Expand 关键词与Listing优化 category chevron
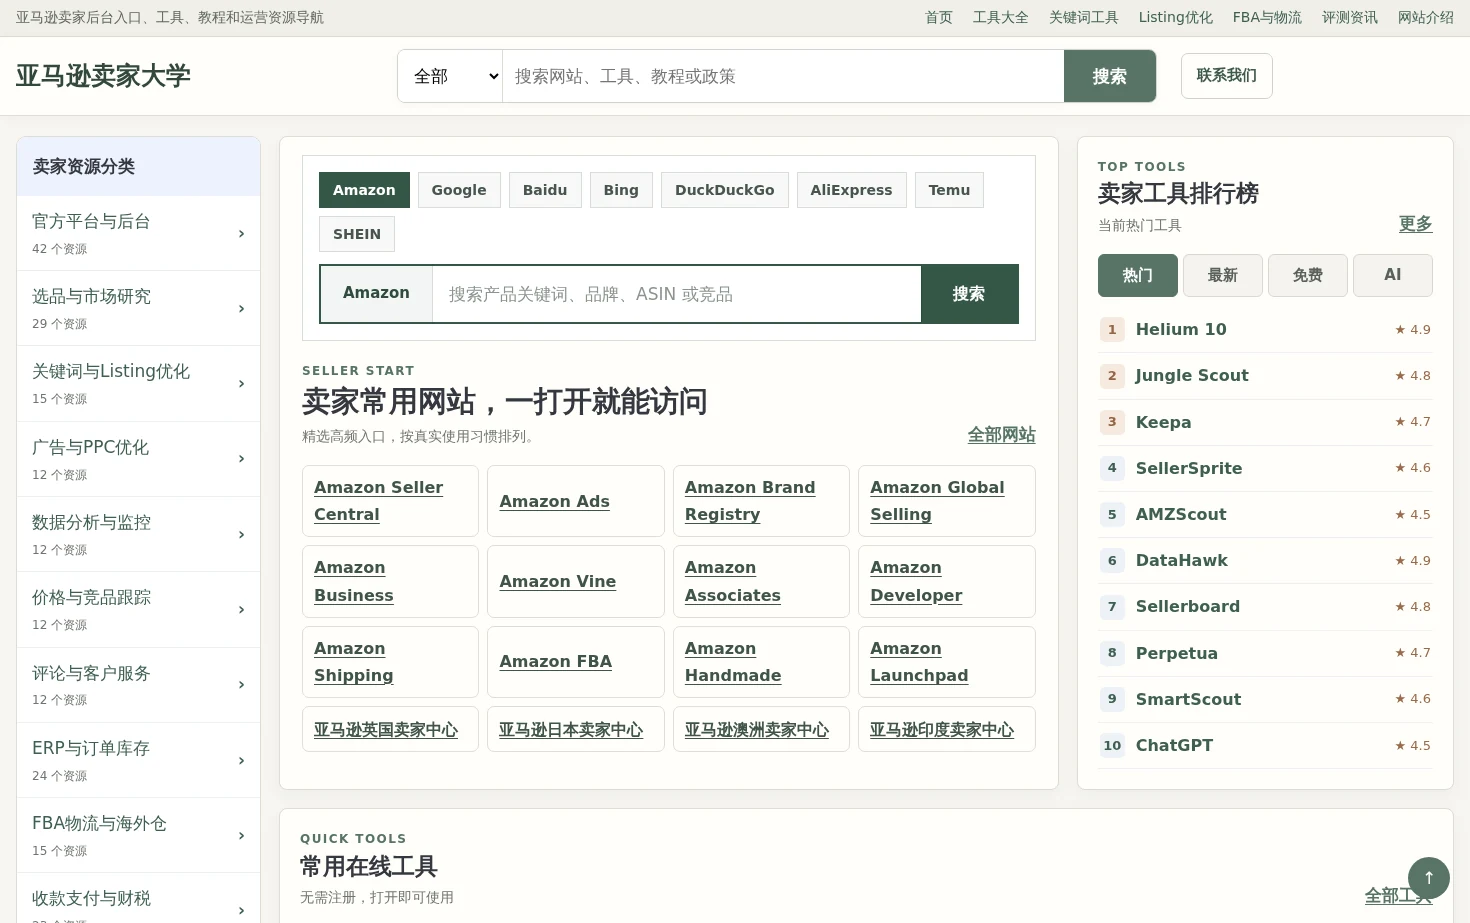The image size is (1470, 923). click(x=241, y=384)
